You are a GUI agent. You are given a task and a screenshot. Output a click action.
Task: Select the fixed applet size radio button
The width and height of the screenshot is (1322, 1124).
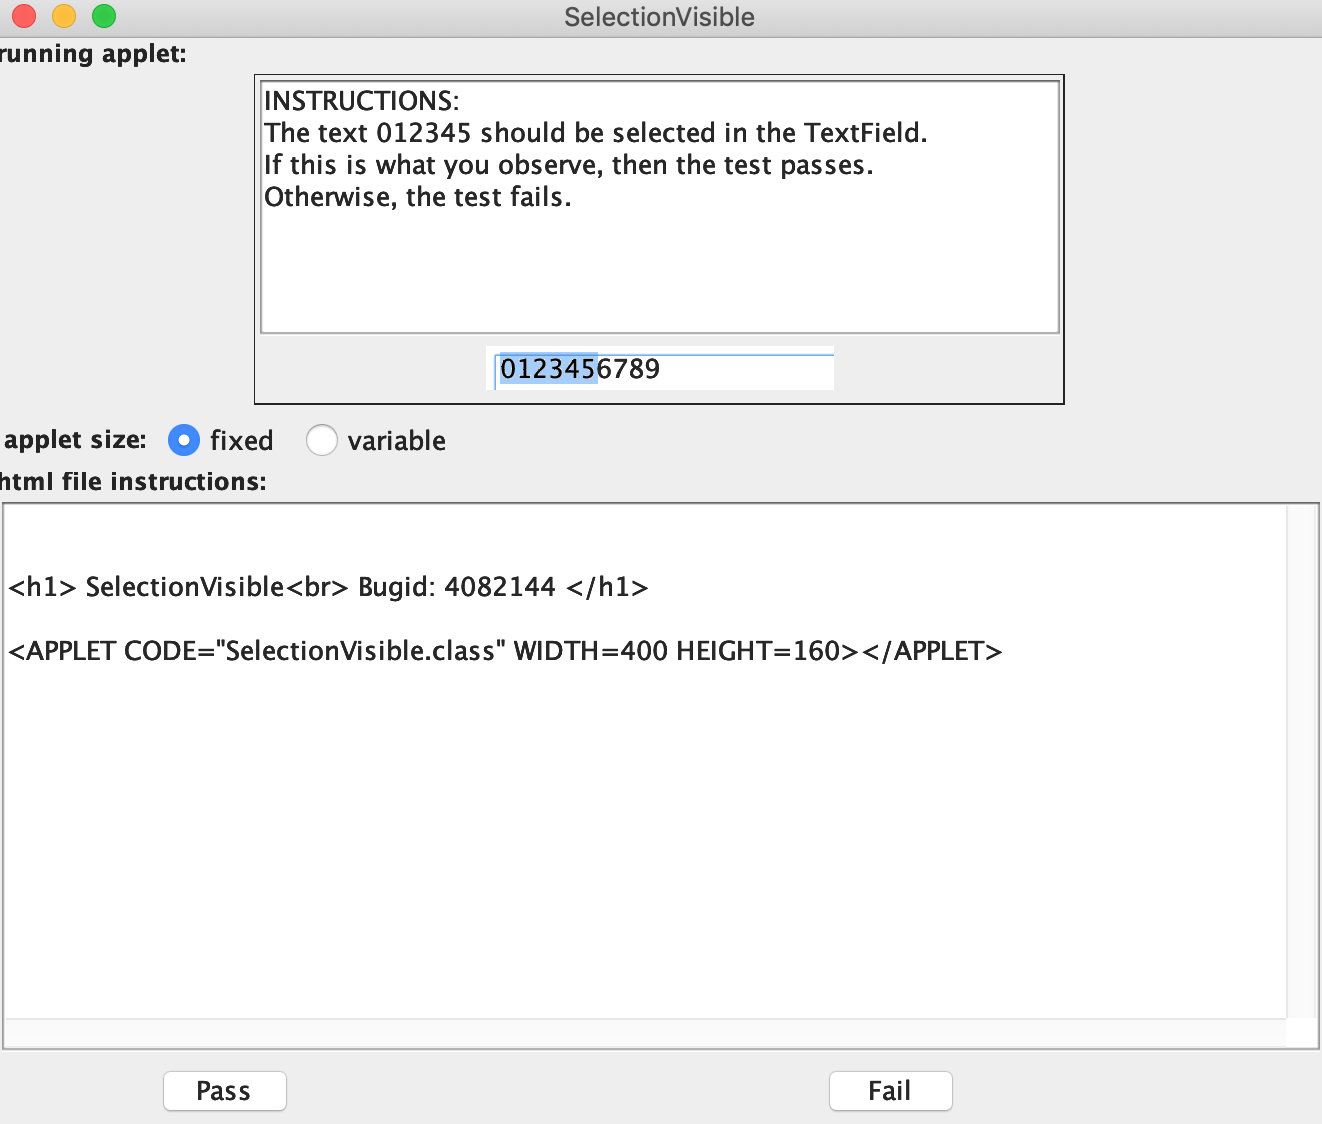pyautogui.click(x=184, y=440)
